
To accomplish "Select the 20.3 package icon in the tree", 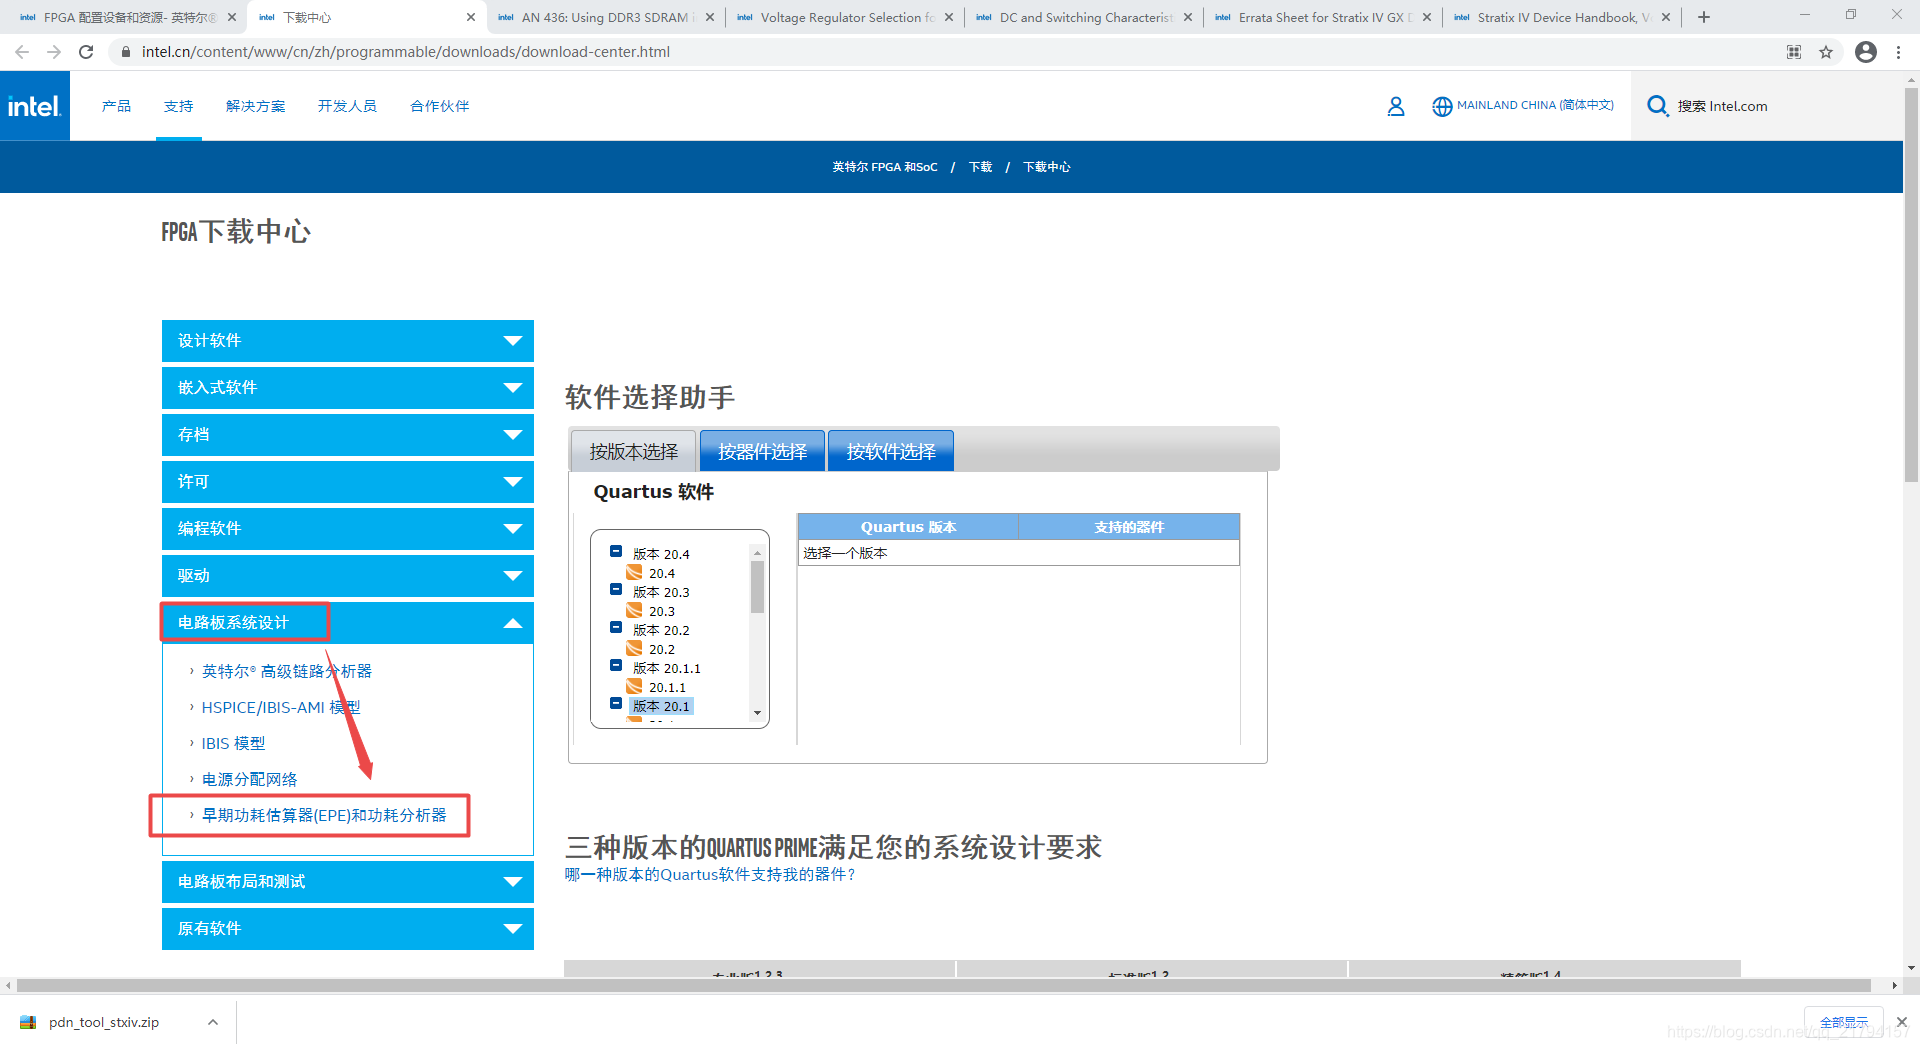I will coord(634,610).
